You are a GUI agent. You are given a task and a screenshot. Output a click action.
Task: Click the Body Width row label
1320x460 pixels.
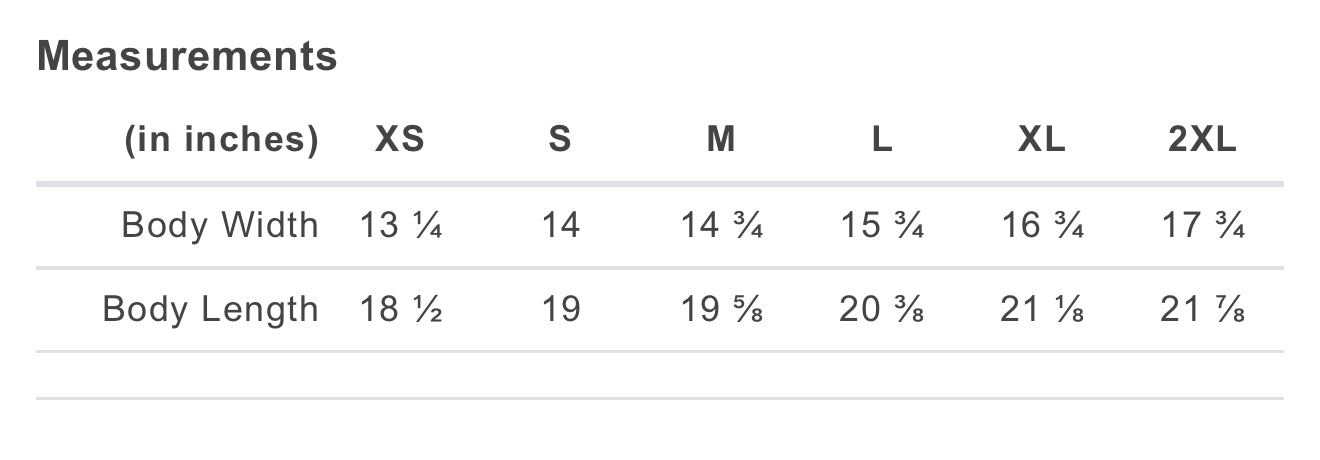(x=220, y=226)
